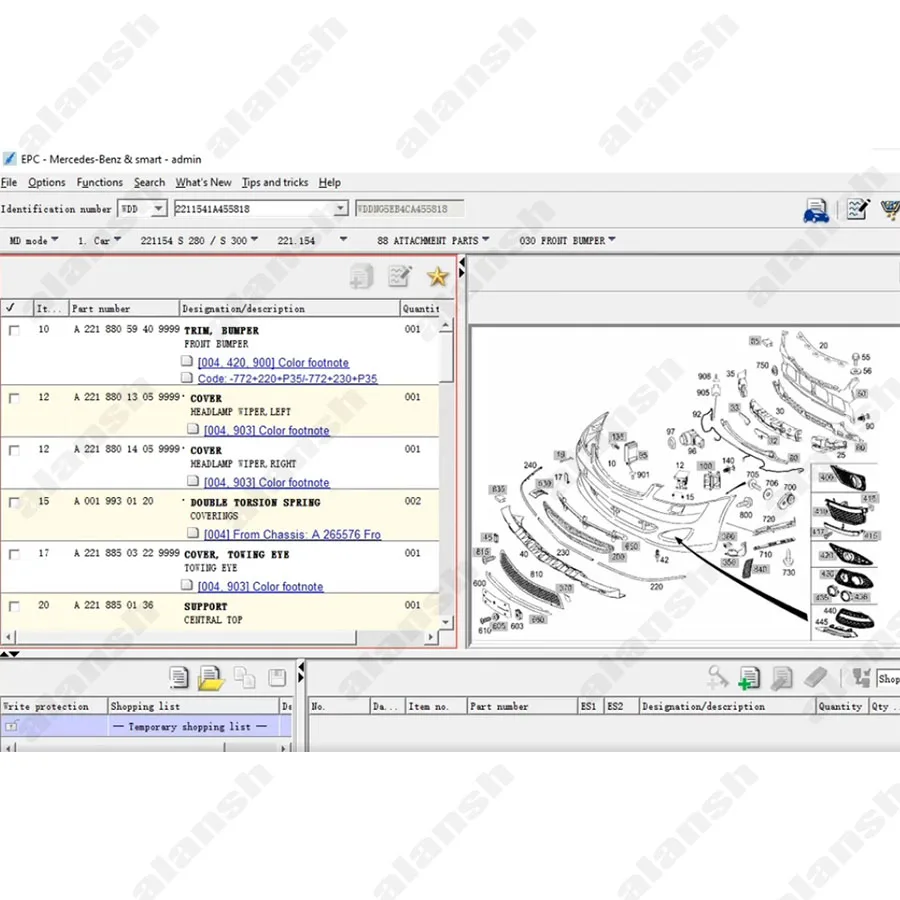Click the parts list scroll down arrow
The image size is (900, 900).
tap(446, 622)
